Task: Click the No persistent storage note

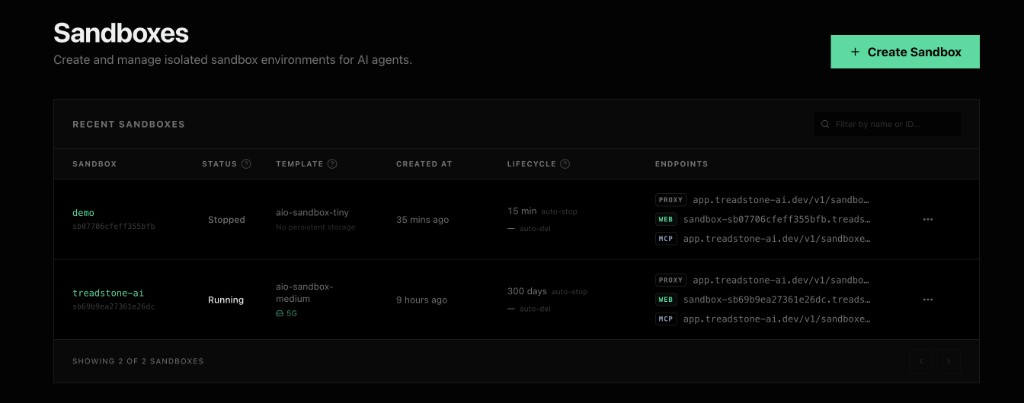Action: click(315, 227)
